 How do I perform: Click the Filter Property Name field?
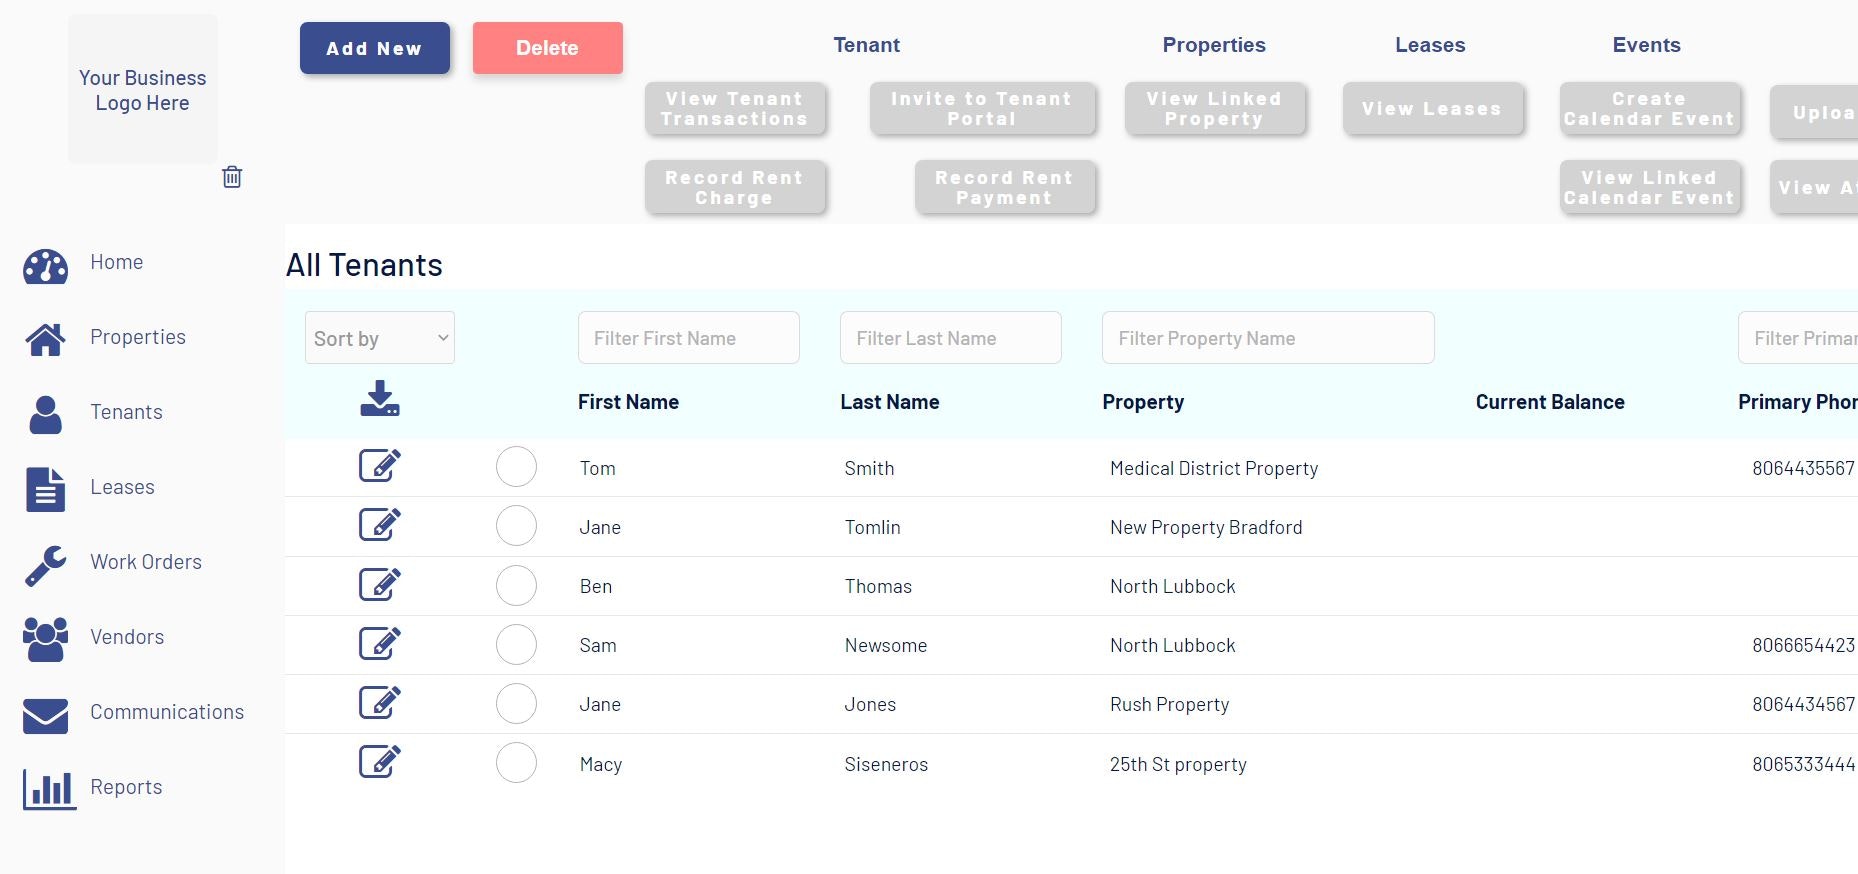pos(1268,338)
